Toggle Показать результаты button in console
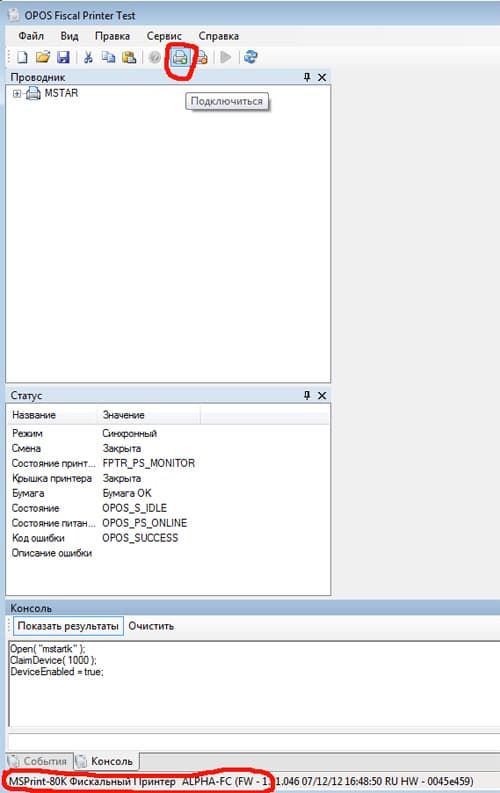Viewport: 500px width, 793px height. pos(68,626)
